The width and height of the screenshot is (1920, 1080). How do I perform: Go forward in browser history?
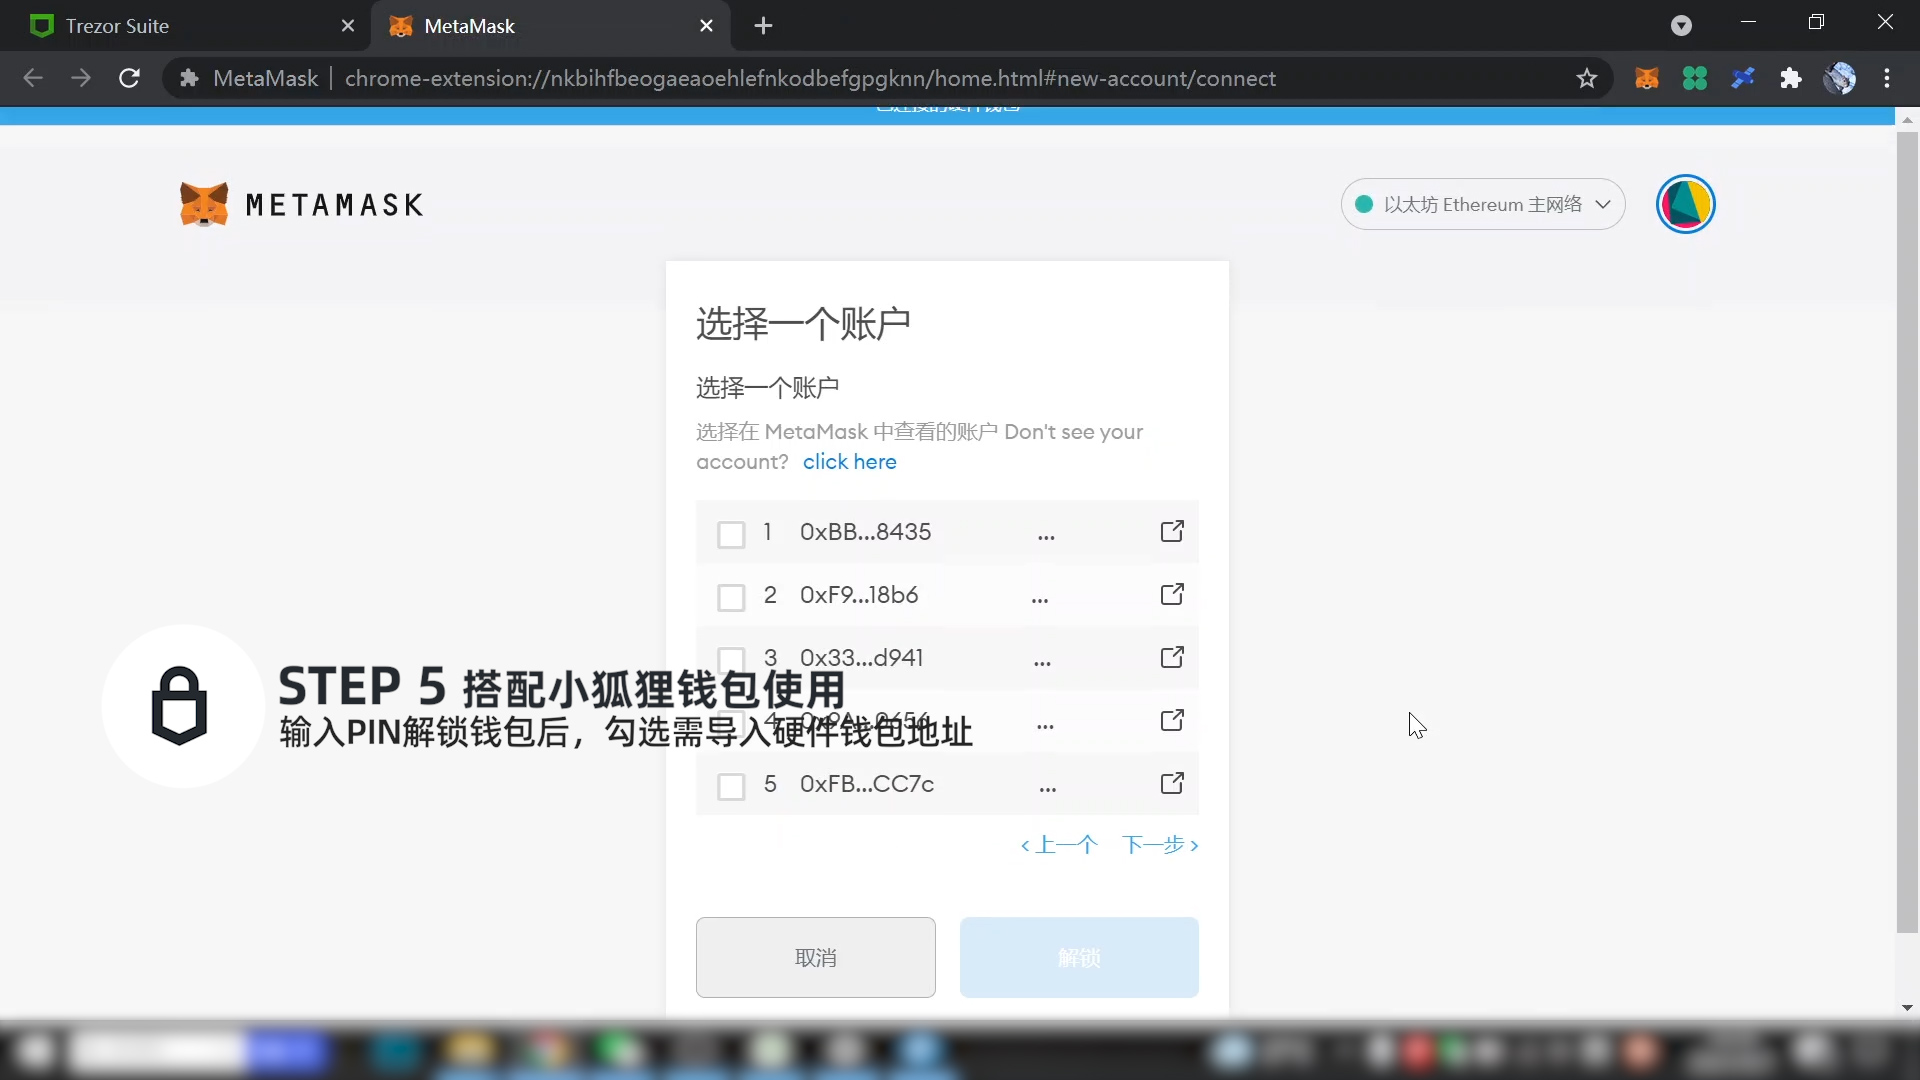pos(81,78)
